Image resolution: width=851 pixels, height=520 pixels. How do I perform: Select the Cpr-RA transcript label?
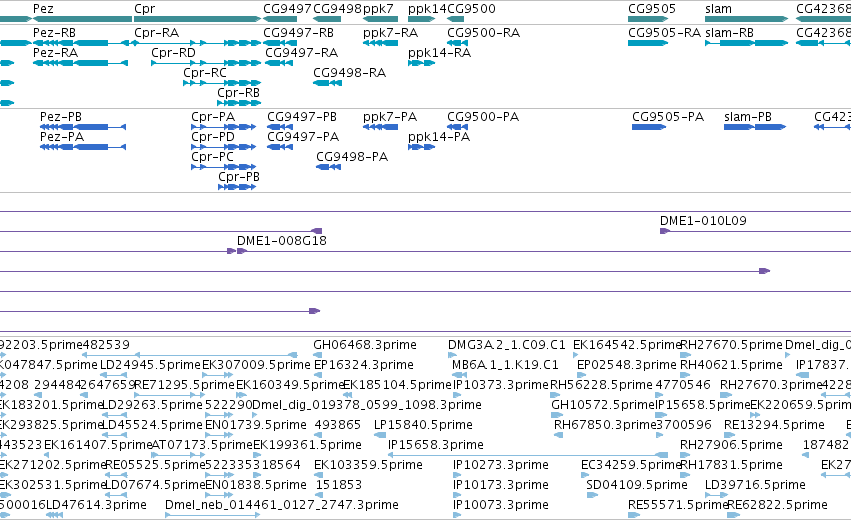[156, 33]
